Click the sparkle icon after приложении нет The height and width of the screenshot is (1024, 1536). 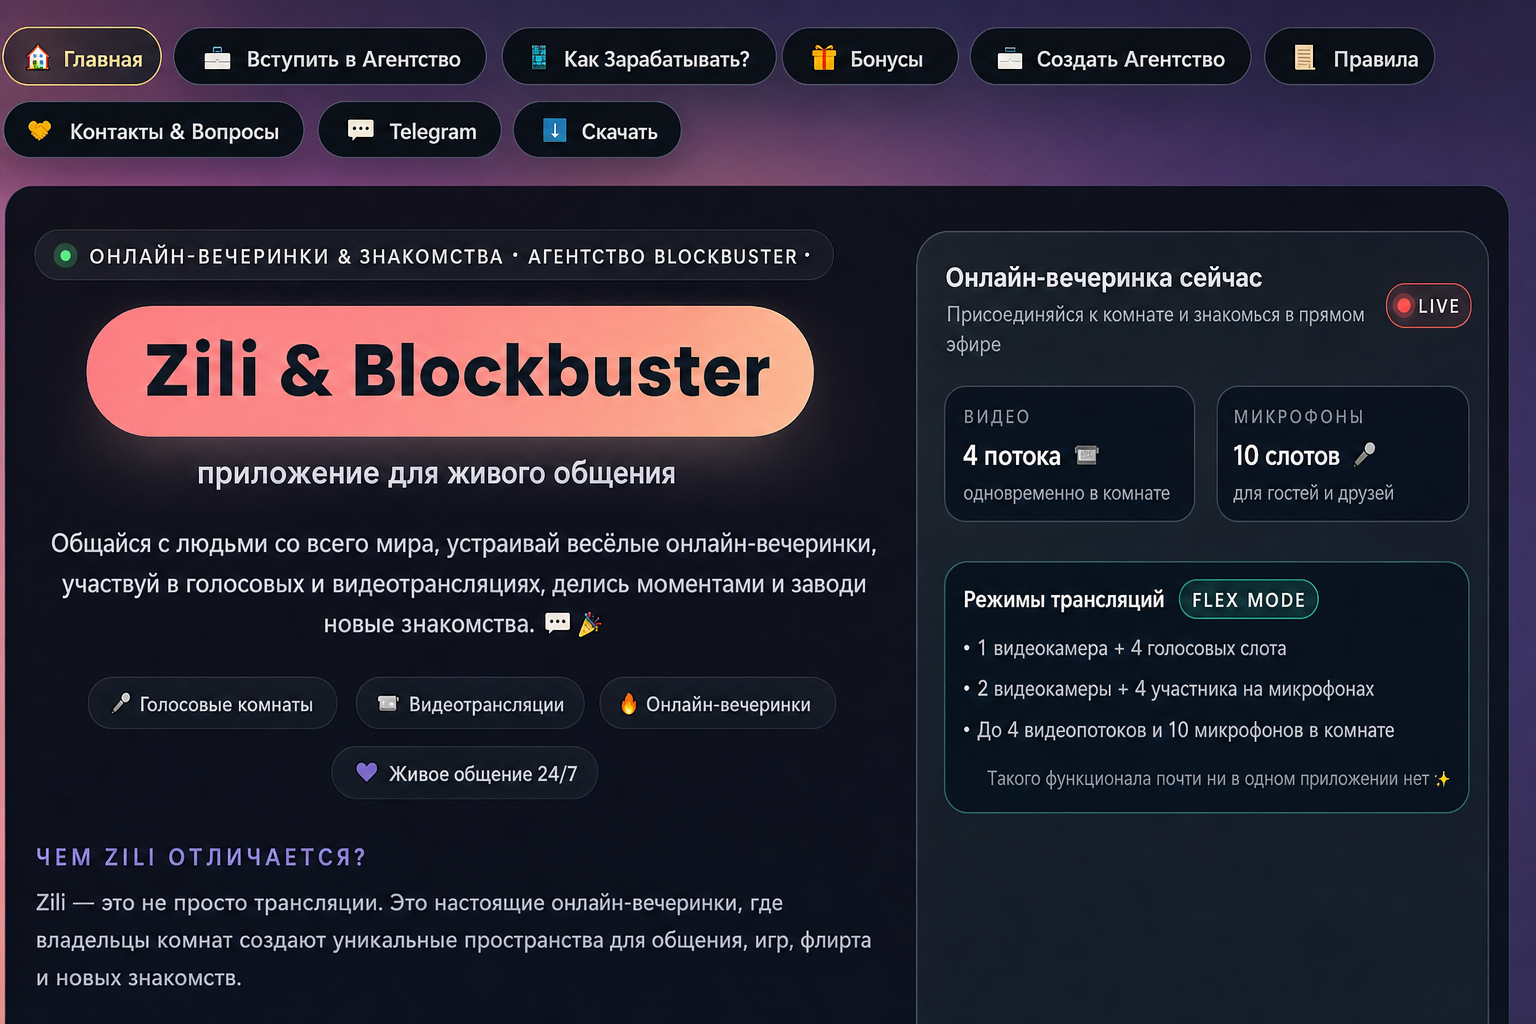(1442, 779)
